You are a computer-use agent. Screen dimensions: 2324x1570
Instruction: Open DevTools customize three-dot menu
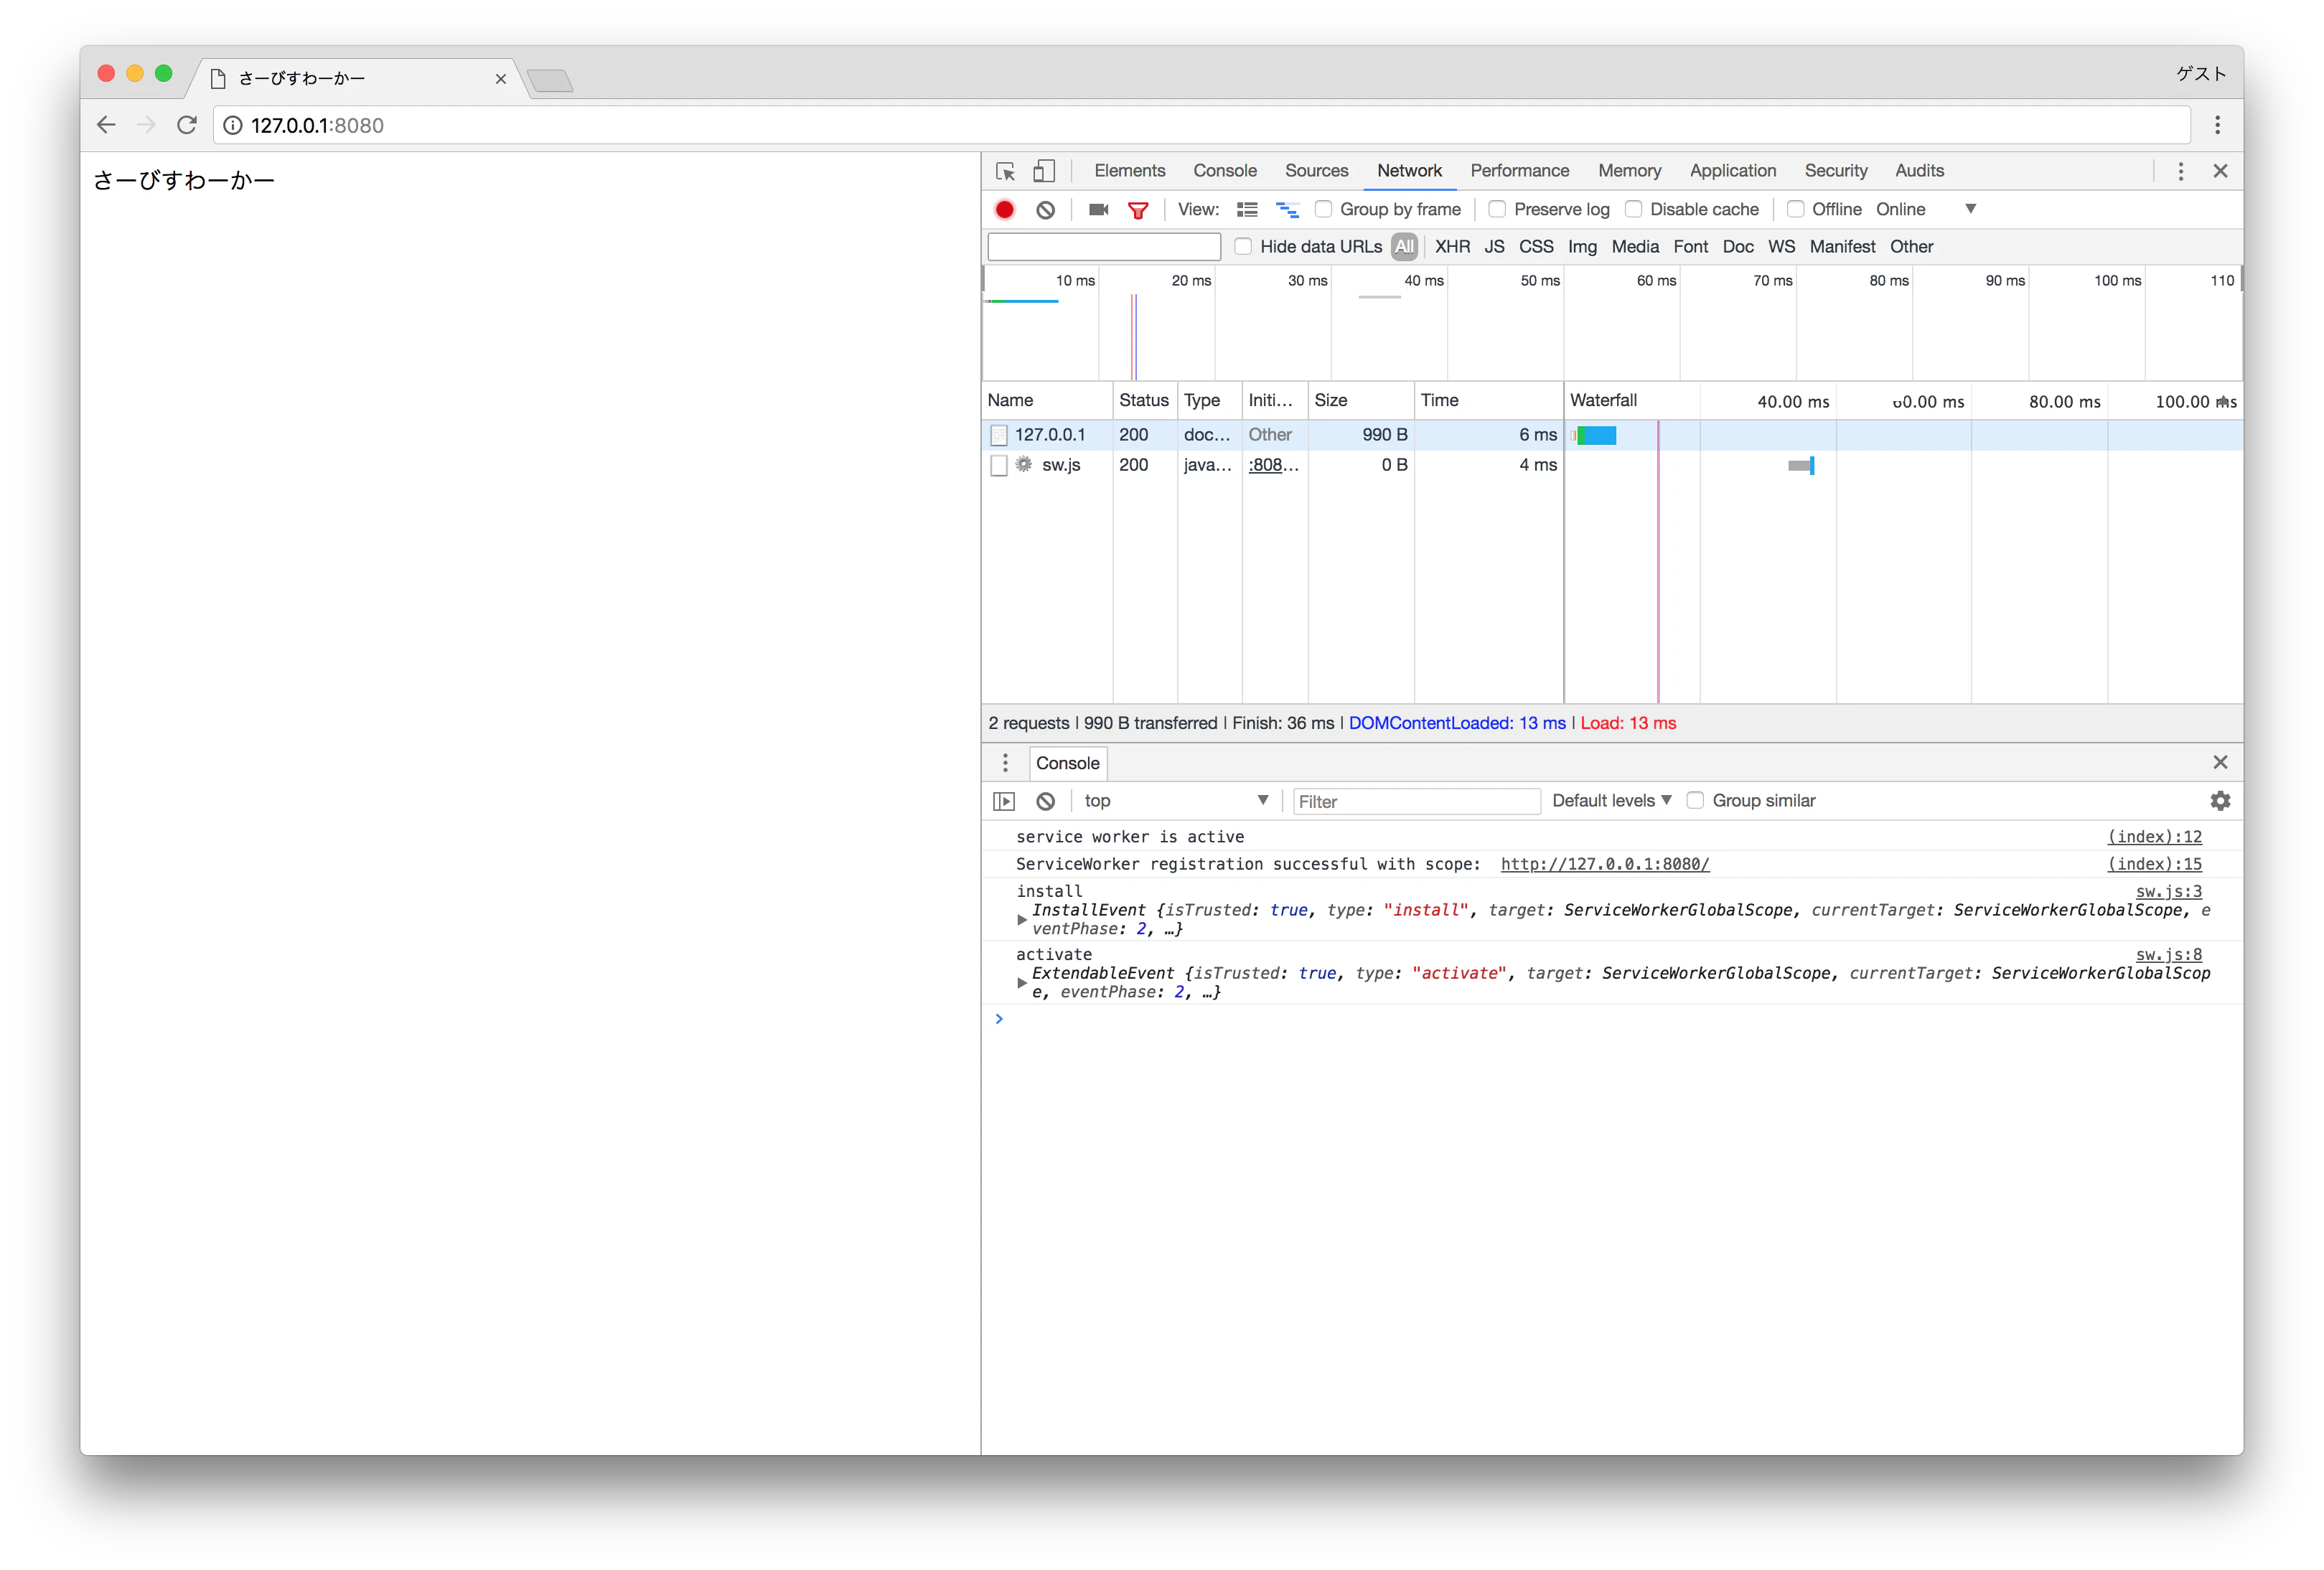tap(2181, 171)
